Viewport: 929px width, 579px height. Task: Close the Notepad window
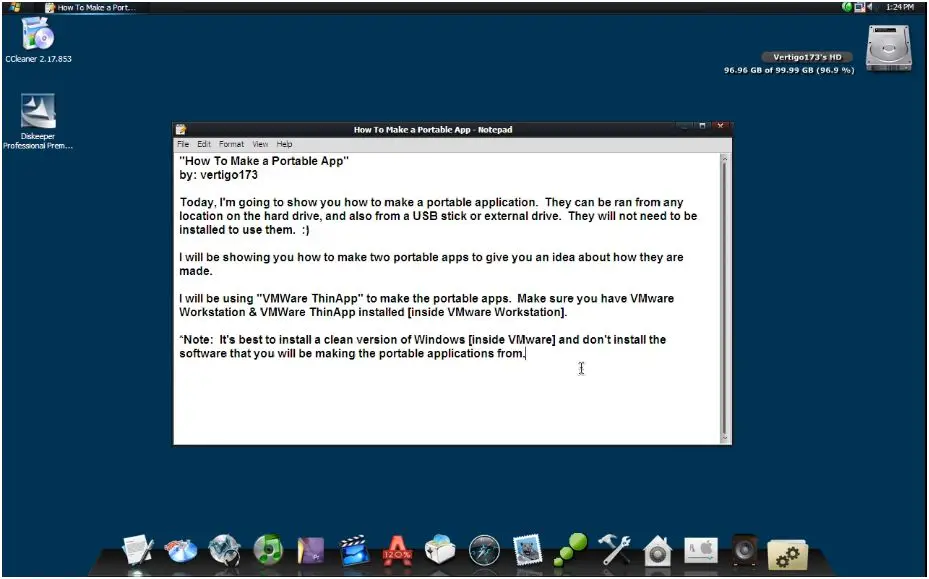(x=720, y=126)
